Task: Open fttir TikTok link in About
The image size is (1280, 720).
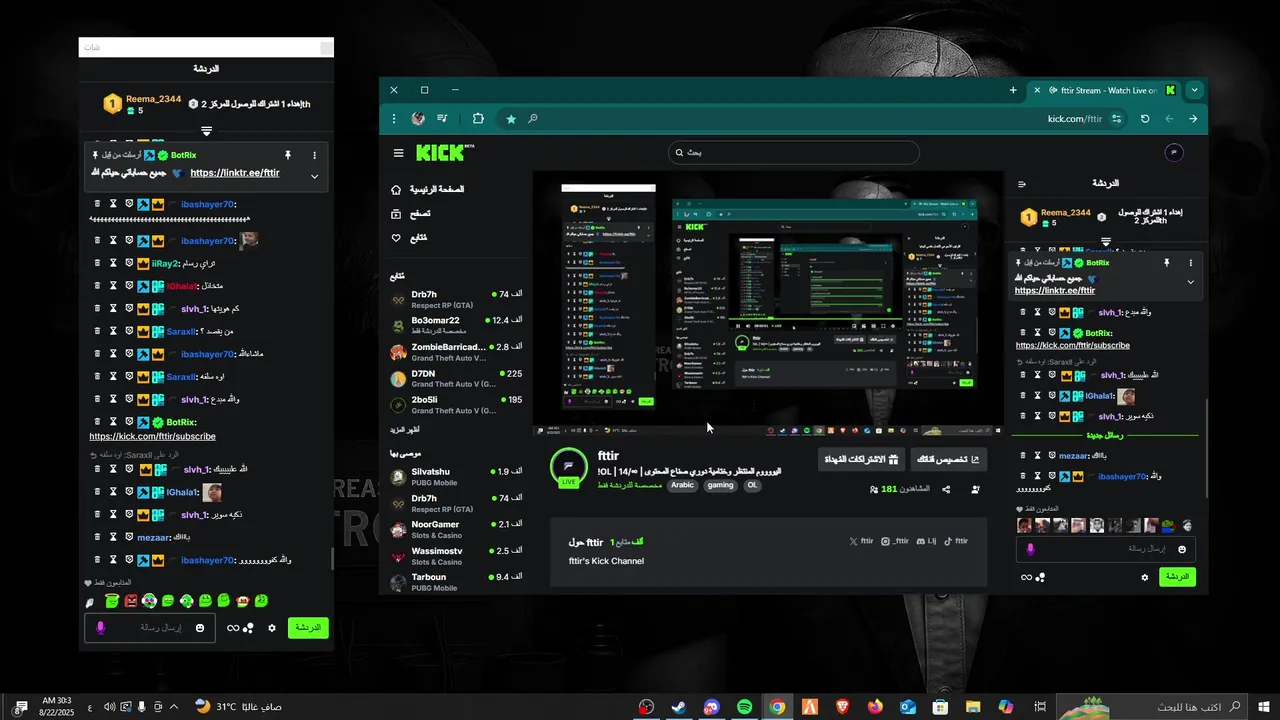Action: (956, 541)
